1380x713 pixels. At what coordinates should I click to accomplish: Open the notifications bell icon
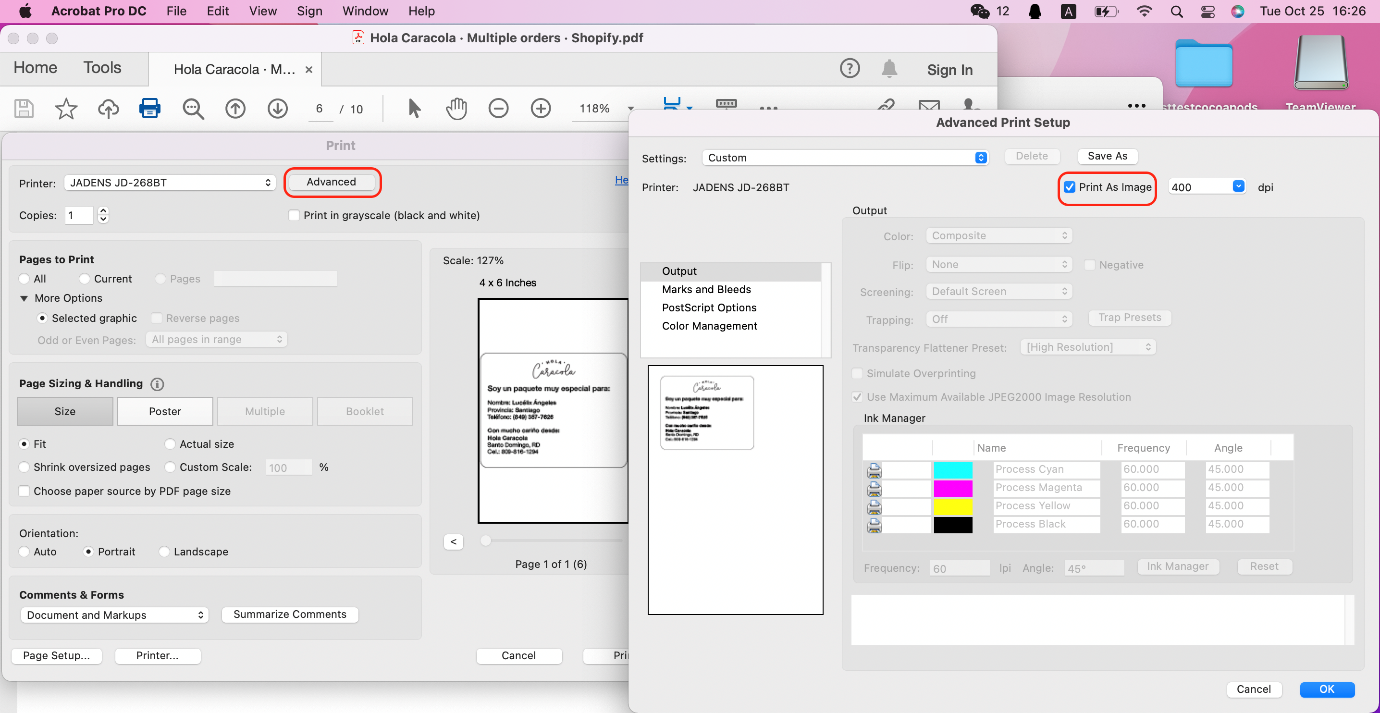click(x=889, y=68)
